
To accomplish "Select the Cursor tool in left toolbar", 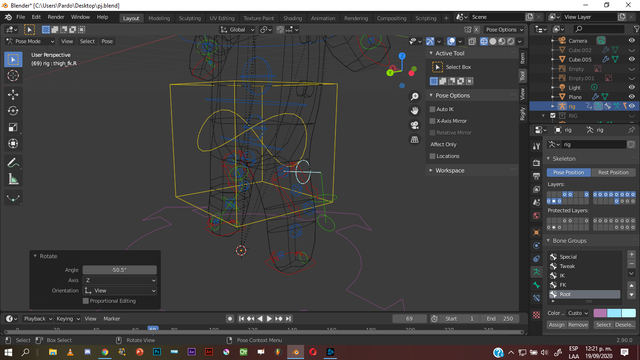I will (13, 76).
